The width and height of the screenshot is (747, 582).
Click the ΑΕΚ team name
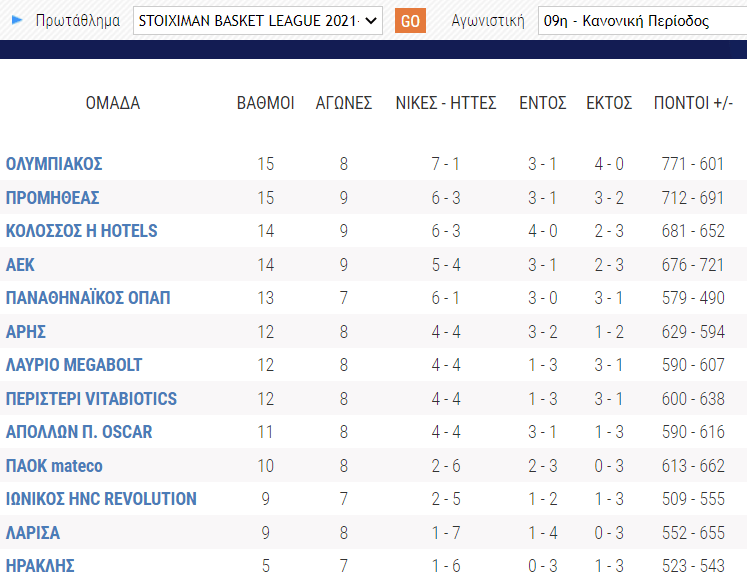(21, 265)
